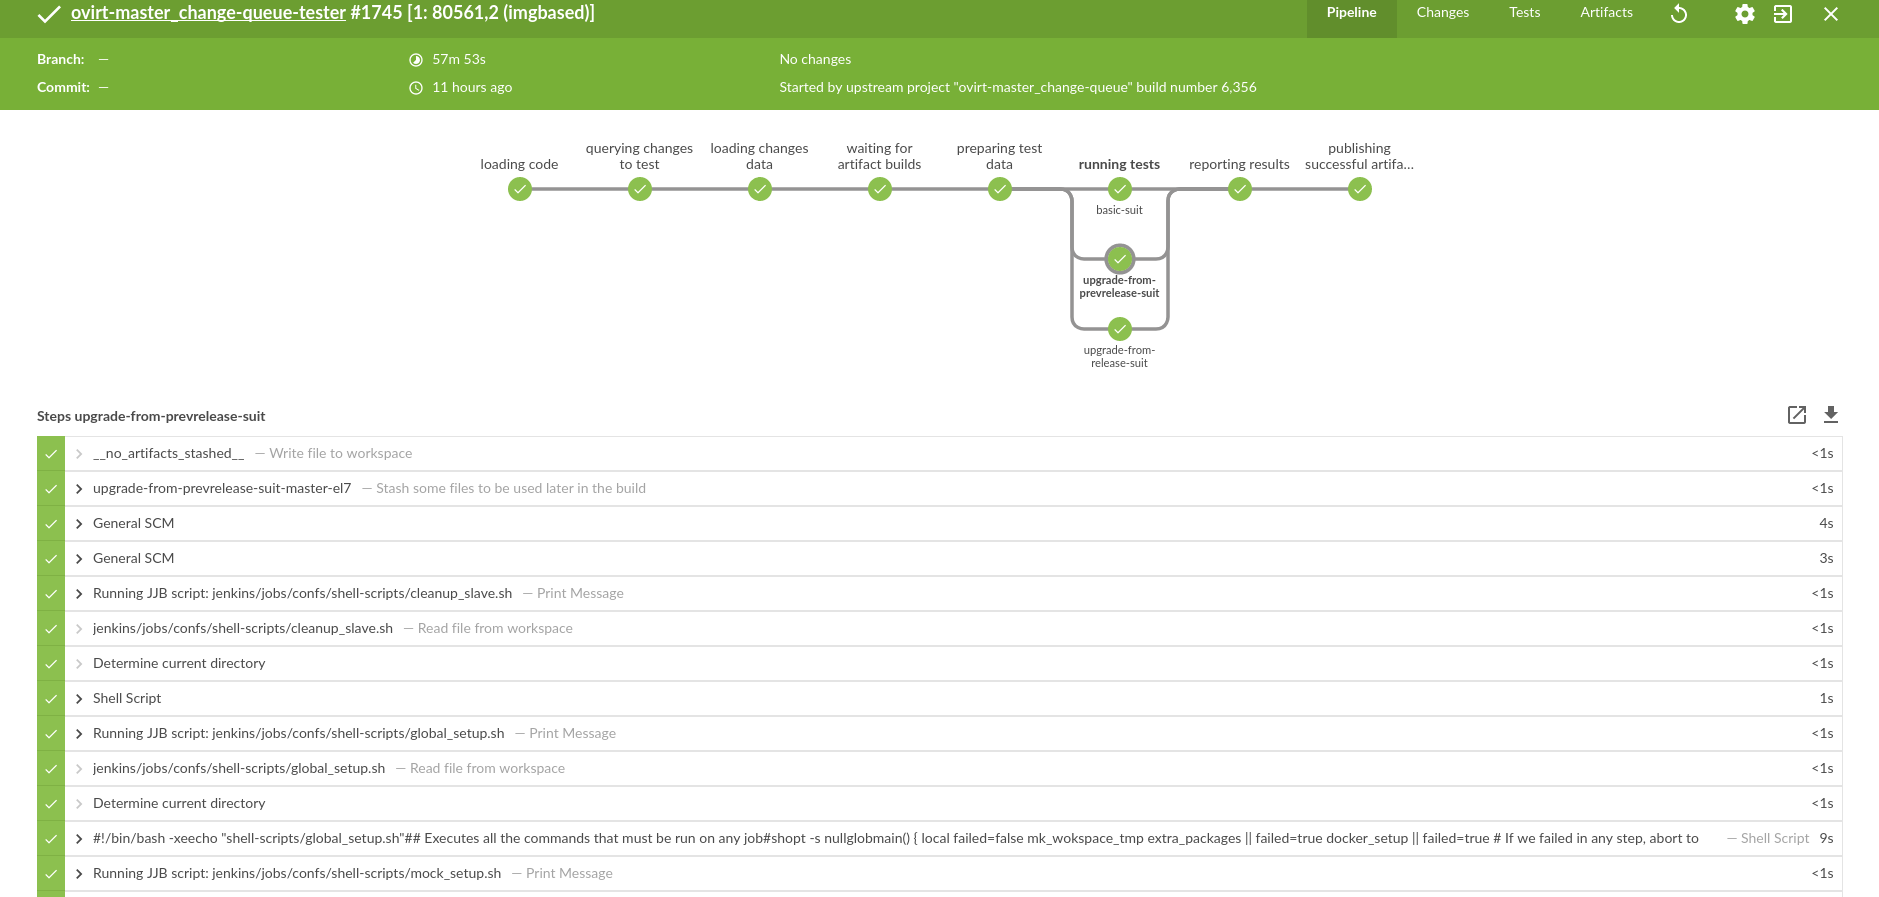Switch to the Changes tab
Image resolution: width=1879 pixels, height=897 pixels.
point(1442,13)
